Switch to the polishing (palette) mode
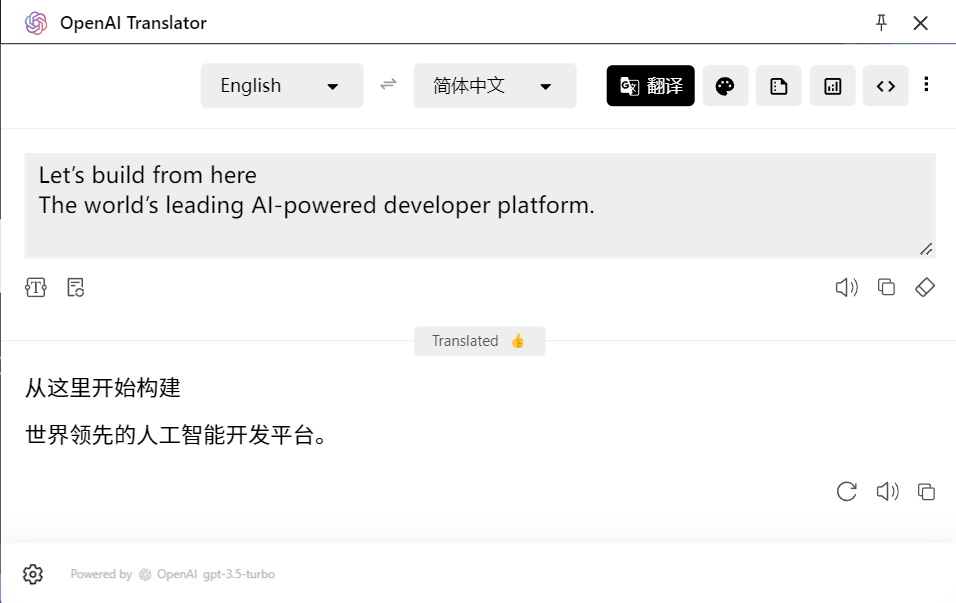 click(725, 86)
